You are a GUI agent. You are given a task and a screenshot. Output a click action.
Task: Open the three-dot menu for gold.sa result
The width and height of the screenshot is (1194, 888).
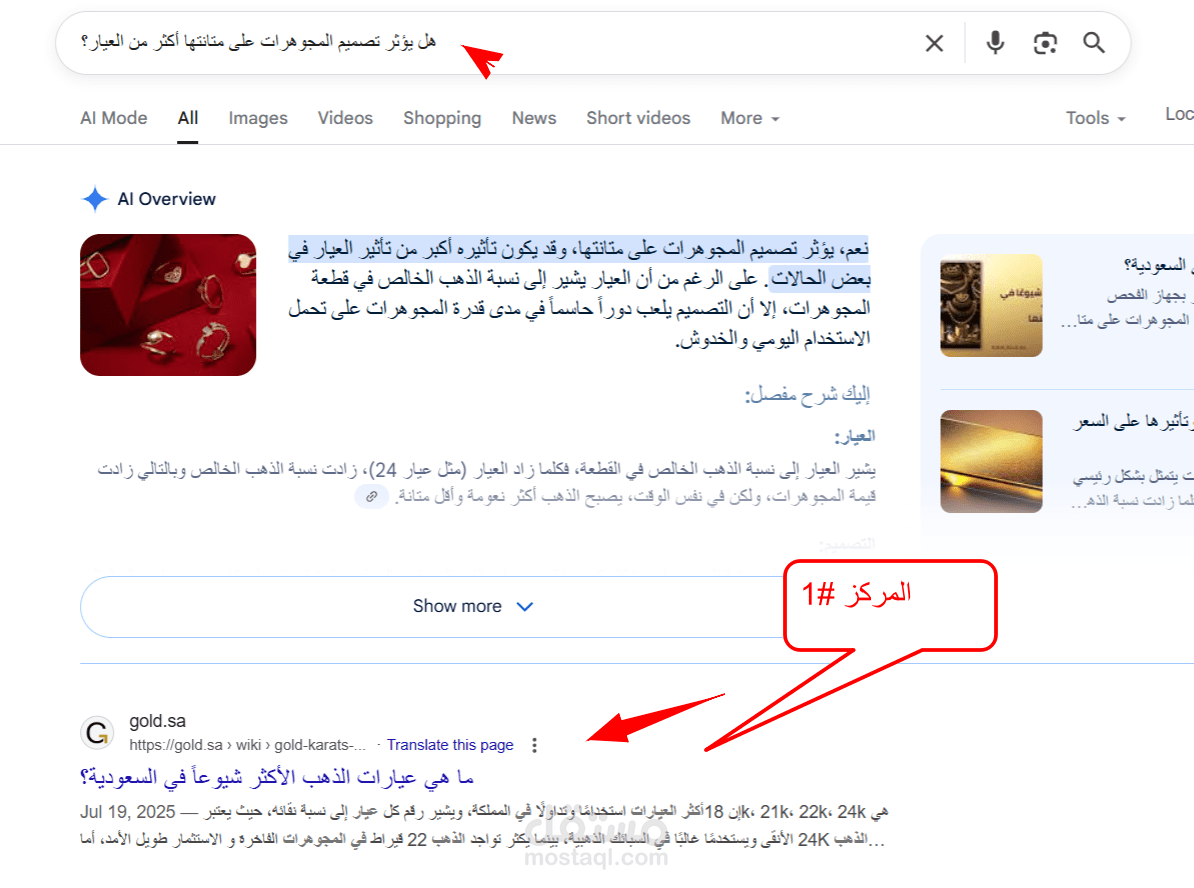click(x=535, y=745)
